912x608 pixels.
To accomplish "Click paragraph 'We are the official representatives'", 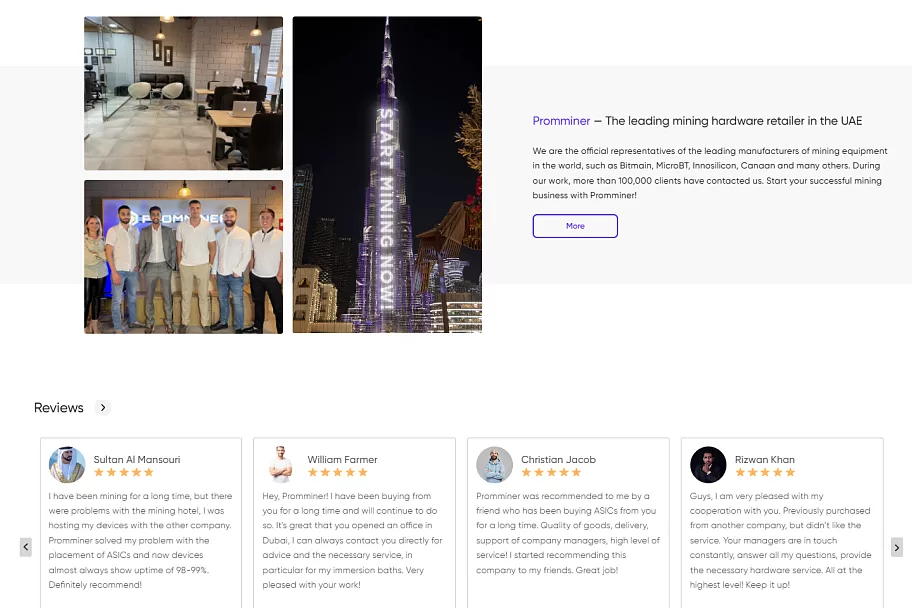I will click(710, 173).
